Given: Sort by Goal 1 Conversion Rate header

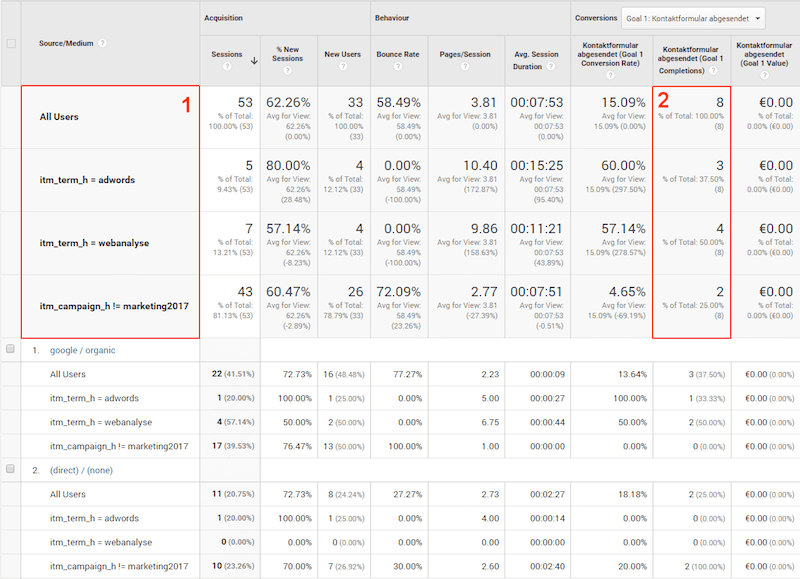Looking at the screenshot, I should [x=611, y=54].
